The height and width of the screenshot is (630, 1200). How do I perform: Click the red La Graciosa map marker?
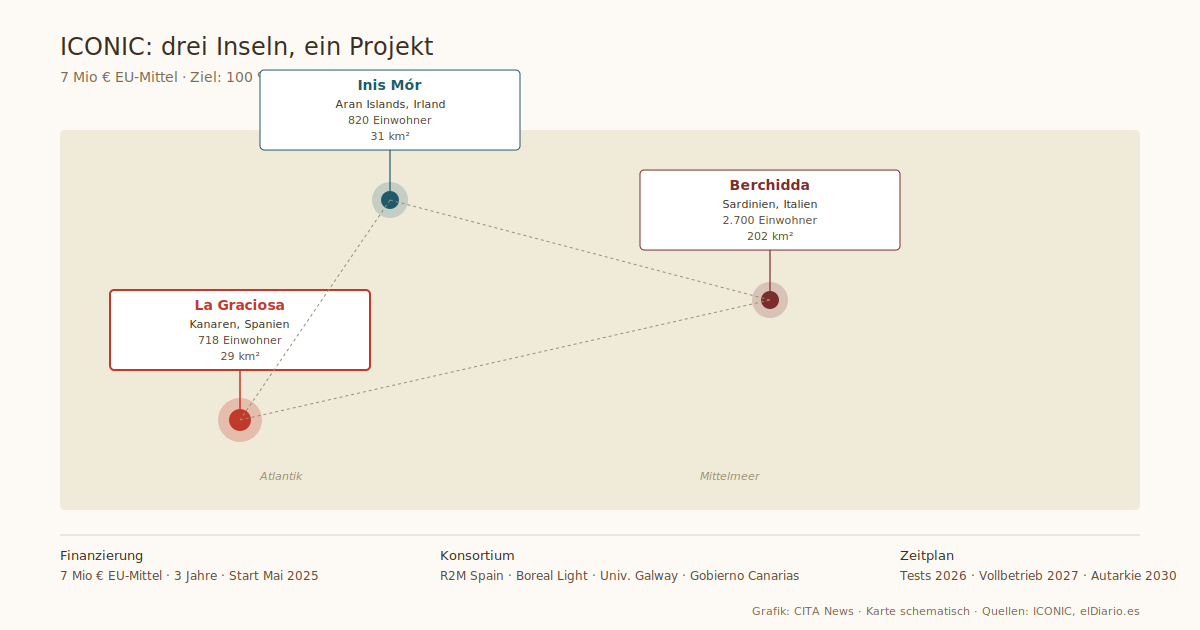[240, 420]
